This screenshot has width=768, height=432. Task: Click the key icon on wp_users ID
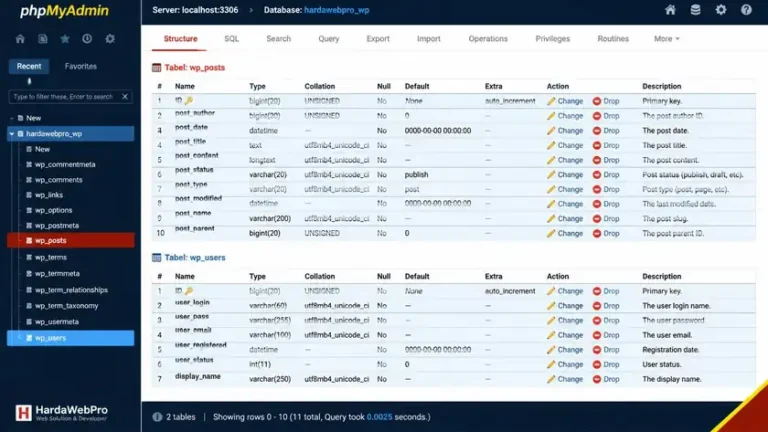(189, 291)
